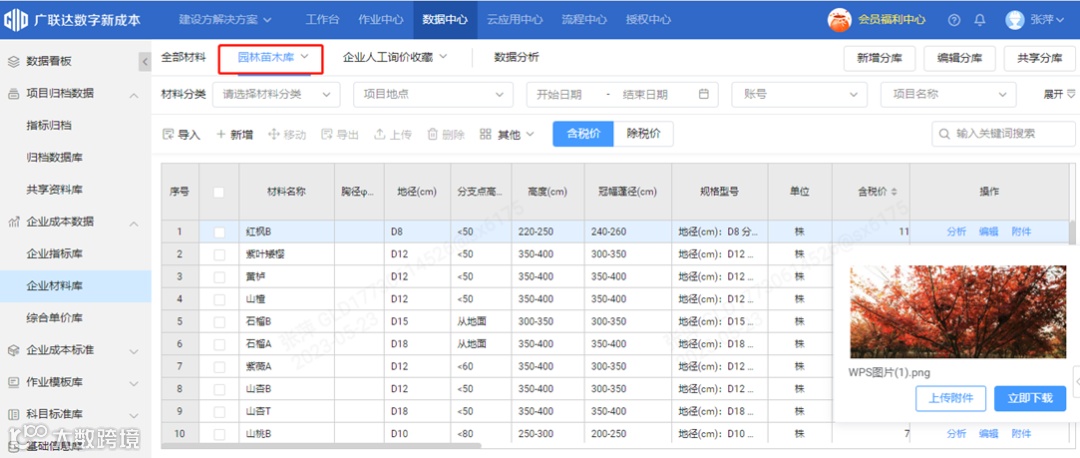Click the 开始日期 date input

coord(559,94)
